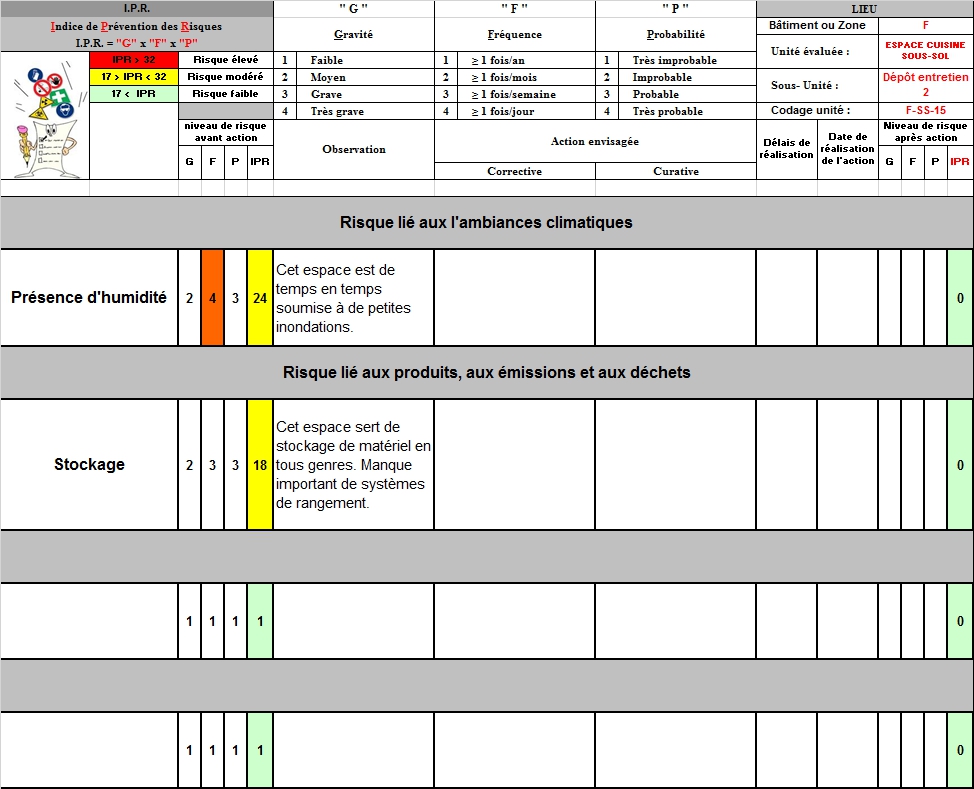The image size is (974, 789).
Task: Select the 'Corrective' column header
Action: [x=514, y=171]
